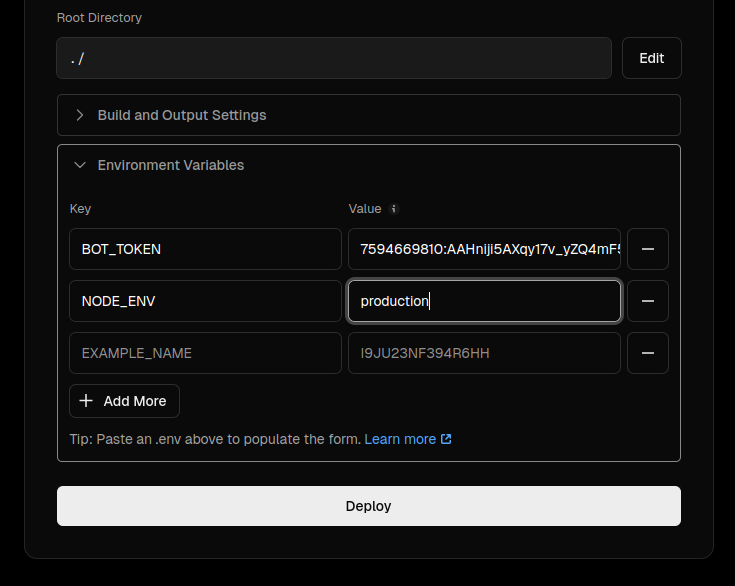Screen dimensions: 735x586
Task: Click the Edit button for Root Directory
Action: [x=652, y=58]
